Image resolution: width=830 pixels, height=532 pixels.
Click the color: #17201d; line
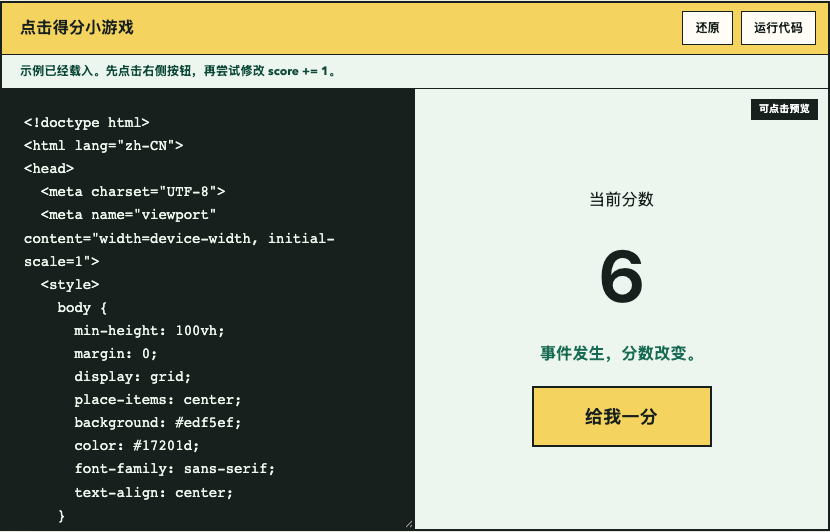point(137,446)
